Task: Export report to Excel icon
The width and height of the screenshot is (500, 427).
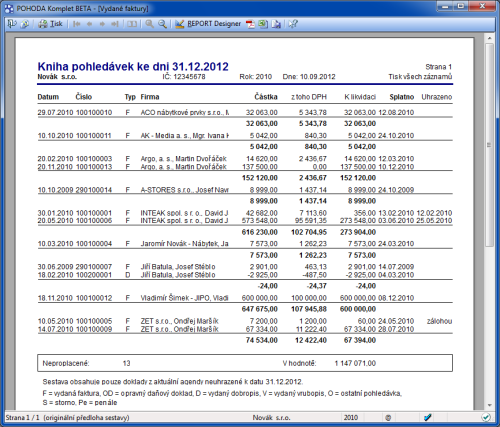Action: pos(263,24)
